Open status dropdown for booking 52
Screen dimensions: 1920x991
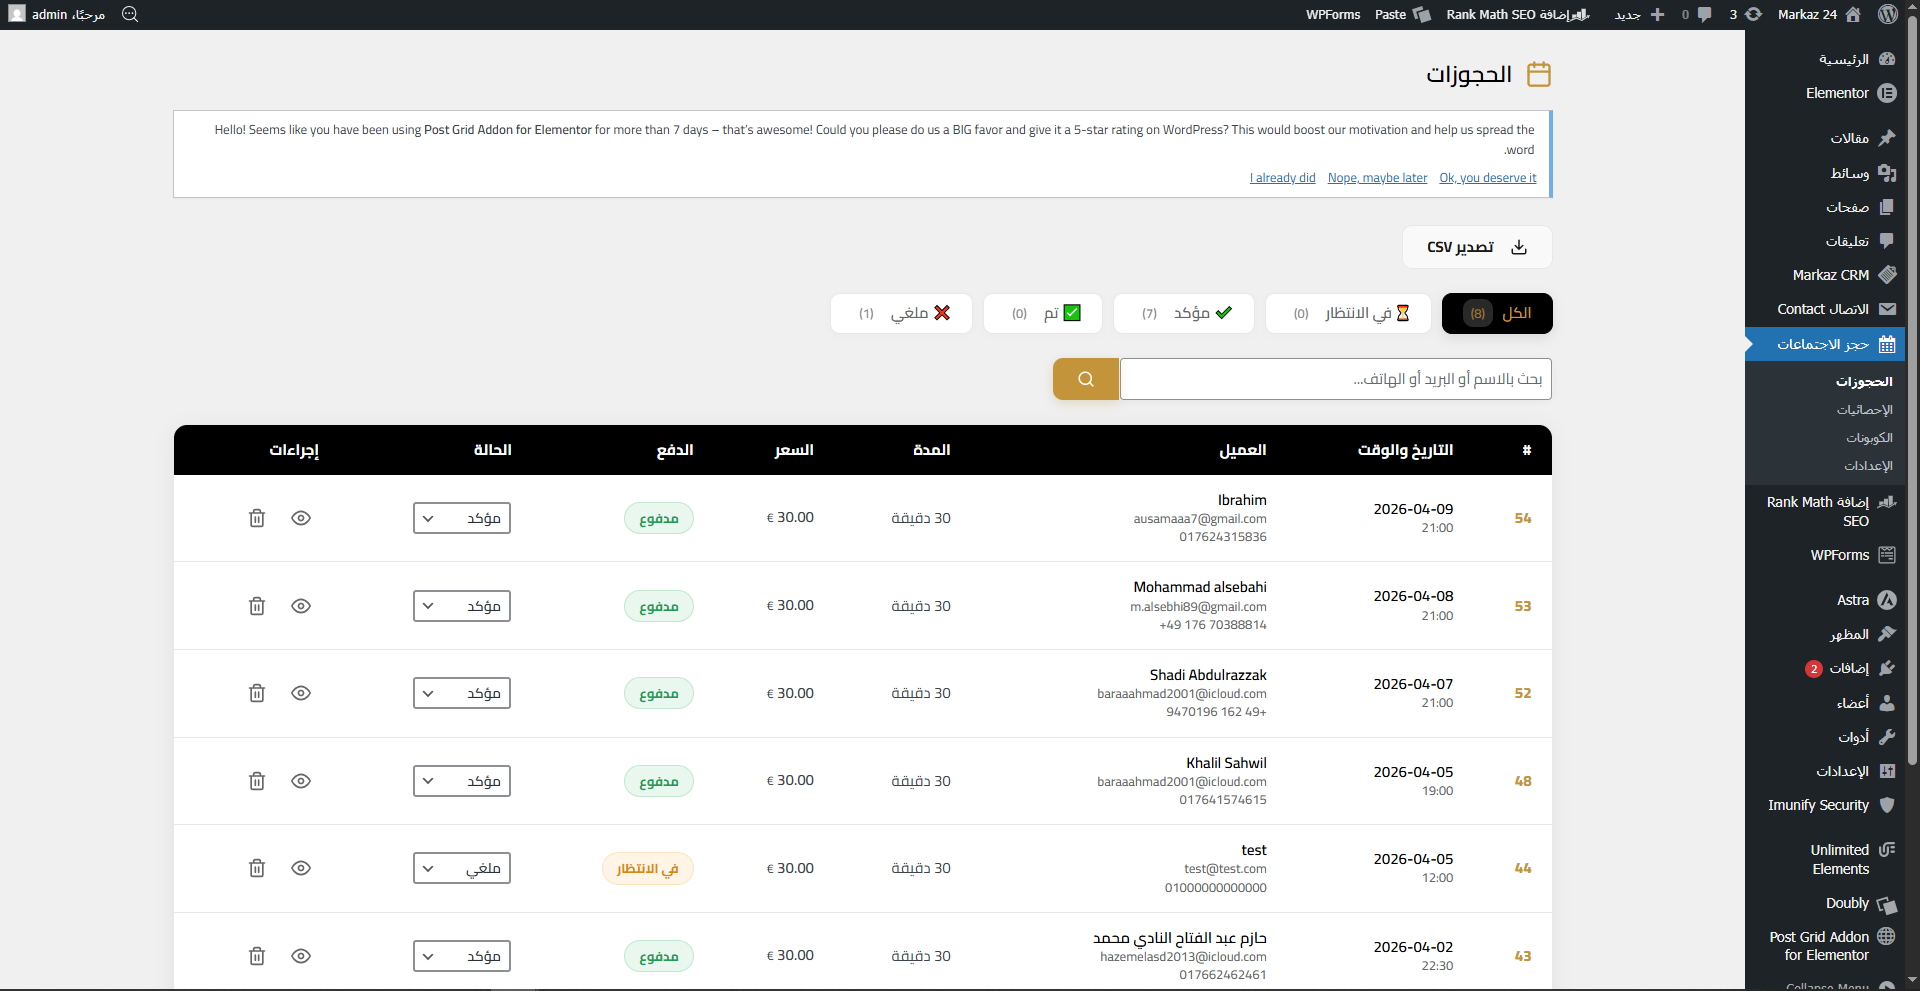pyautogui.click(x=462, y=693)
